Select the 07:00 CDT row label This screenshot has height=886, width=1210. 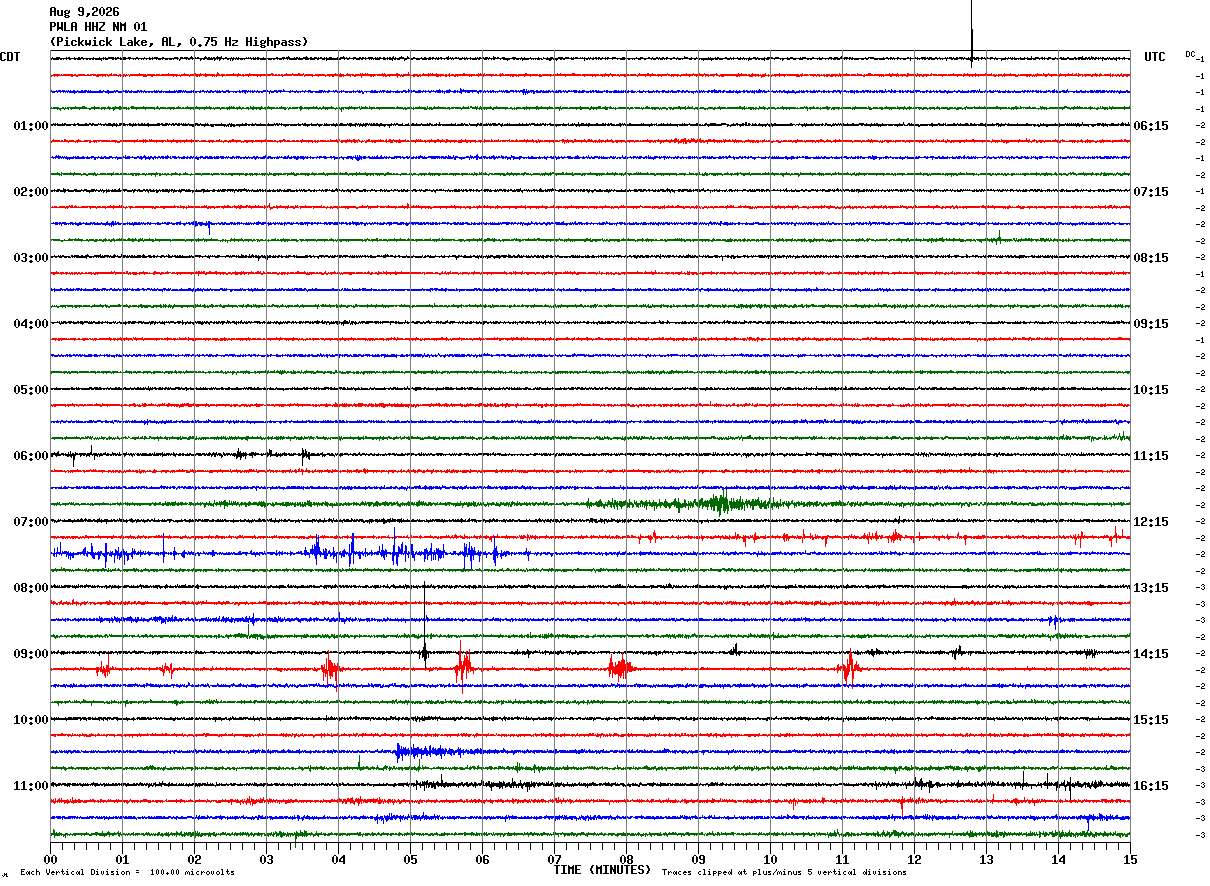click(x=31, y=522)
